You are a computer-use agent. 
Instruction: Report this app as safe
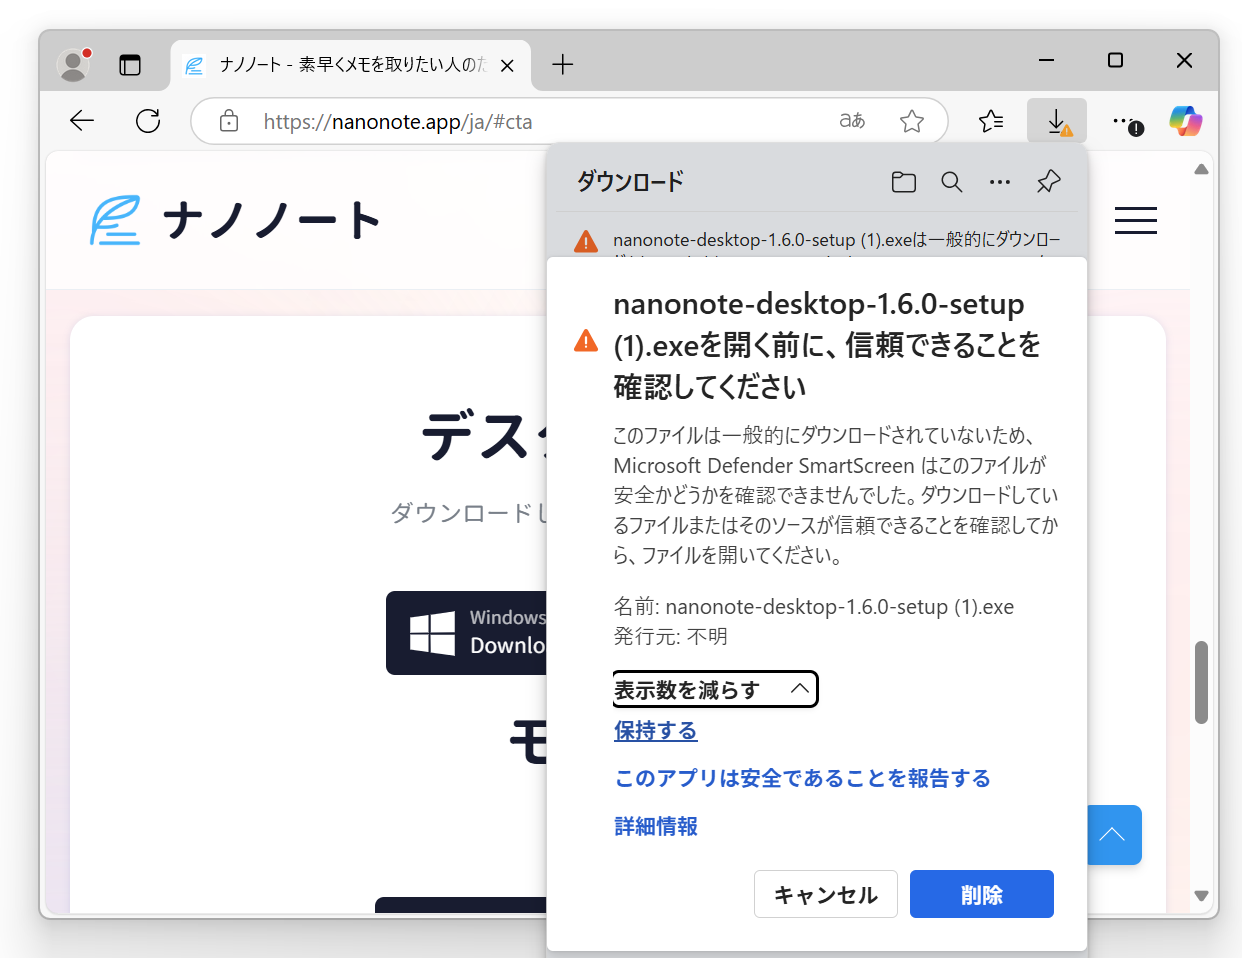tap(802, 778)
